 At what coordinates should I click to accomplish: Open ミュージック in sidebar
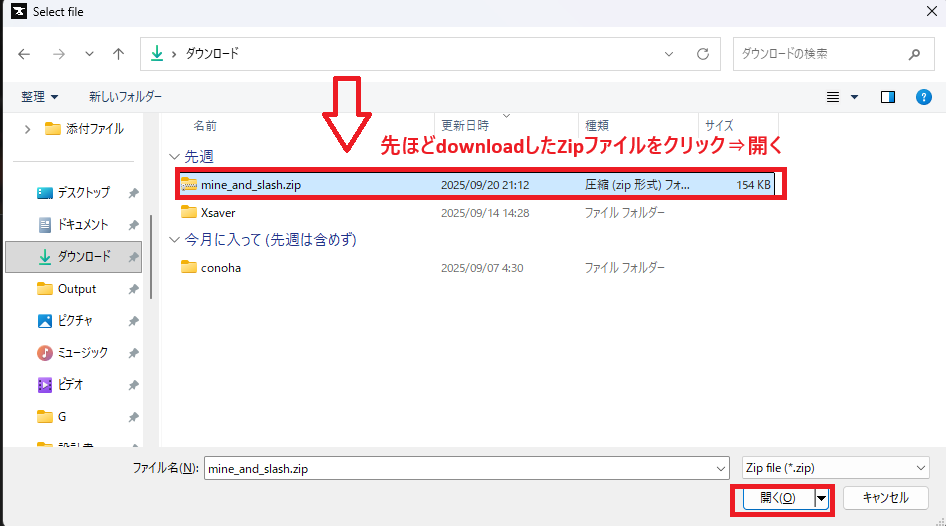(x=72, y=353)
